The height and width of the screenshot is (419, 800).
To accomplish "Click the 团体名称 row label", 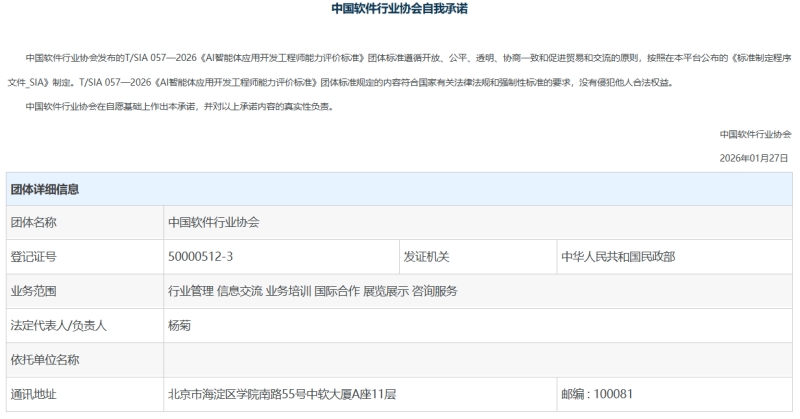I will [33, 223].
